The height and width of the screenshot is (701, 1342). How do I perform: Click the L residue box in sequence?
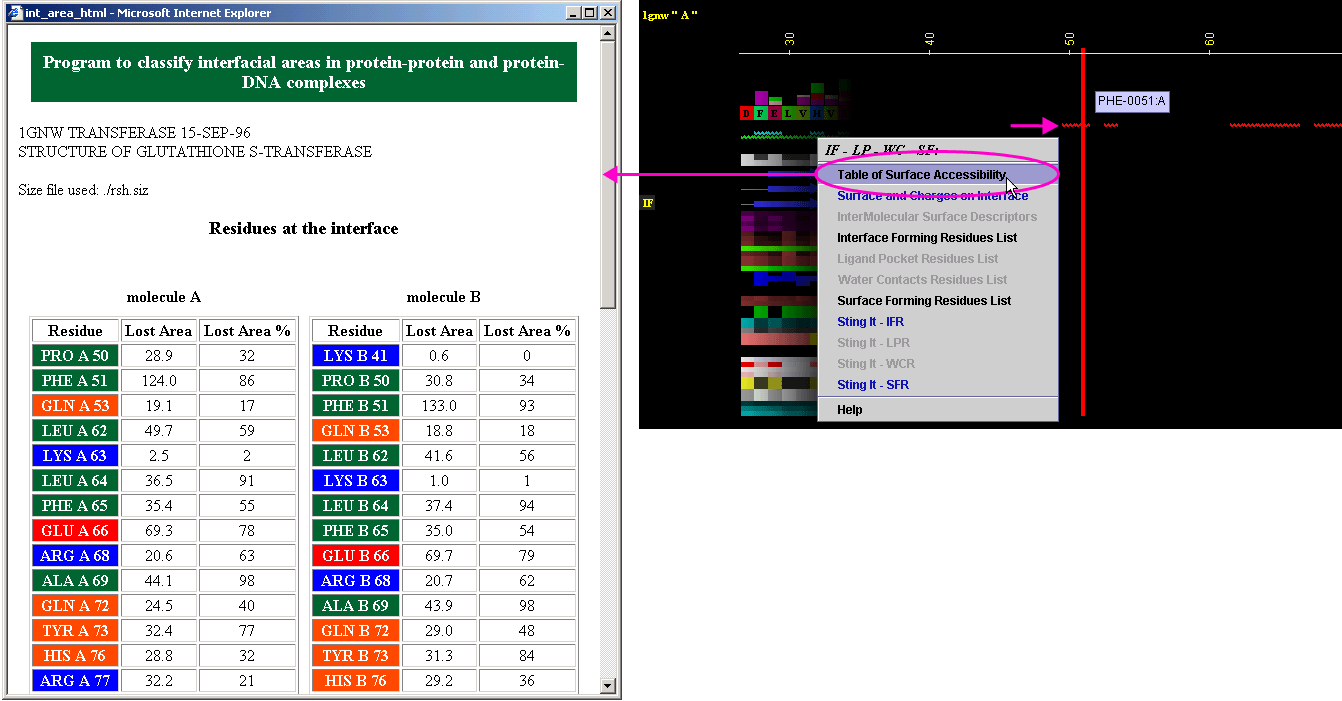tap(789, 113)
